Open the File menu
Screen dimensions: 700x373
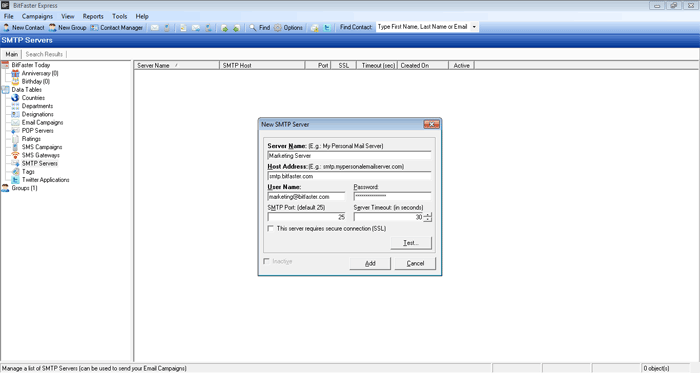[x=8, y=16]
